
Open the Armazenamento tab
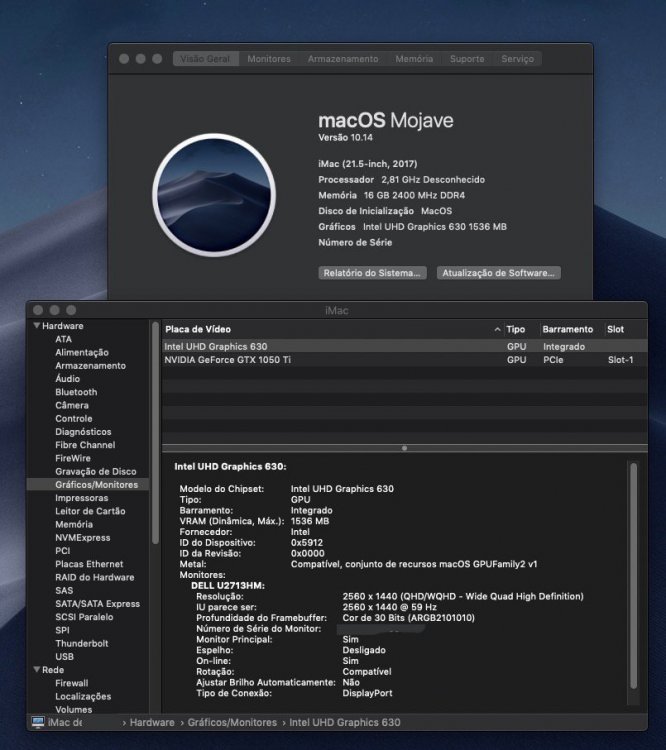tap(343, 59)
